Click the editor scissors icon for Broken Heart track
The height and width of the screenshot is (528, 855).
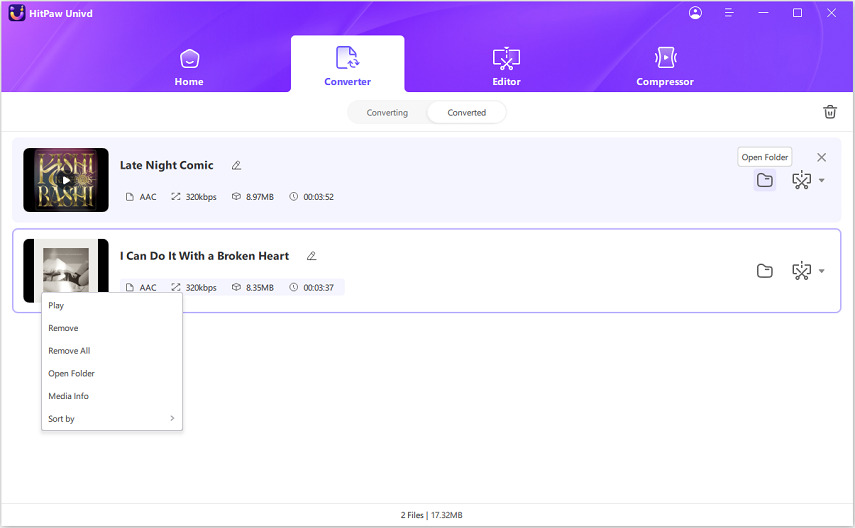tap(802, 271)
